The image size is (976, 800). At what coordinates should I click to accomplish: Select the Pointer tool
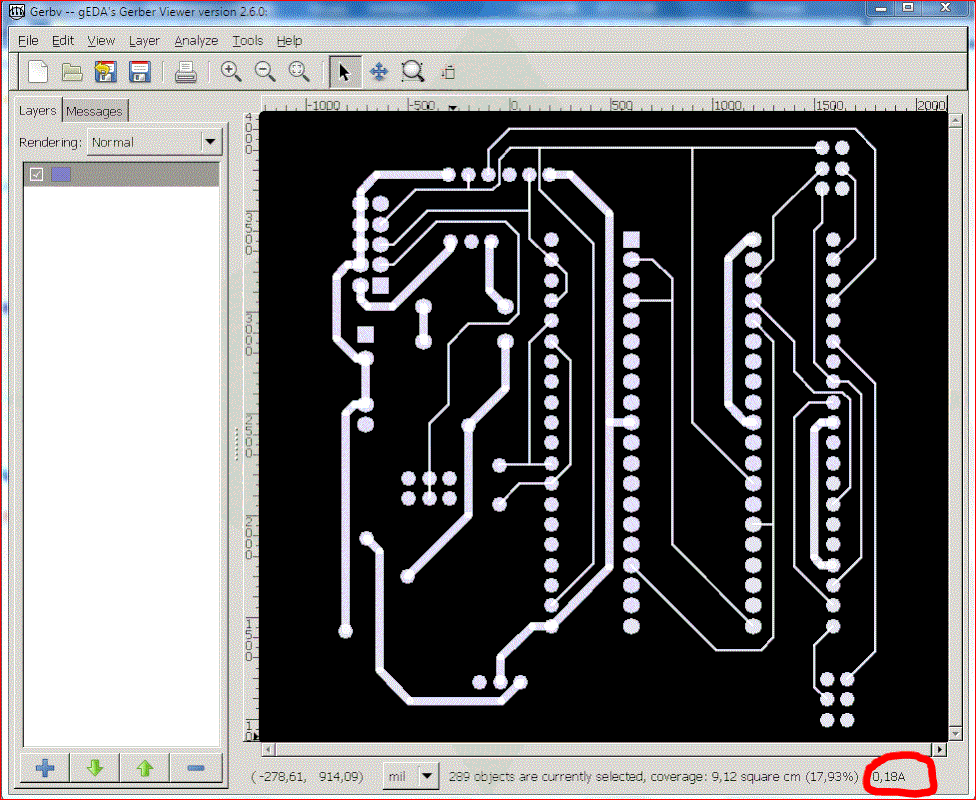(344, 72)
